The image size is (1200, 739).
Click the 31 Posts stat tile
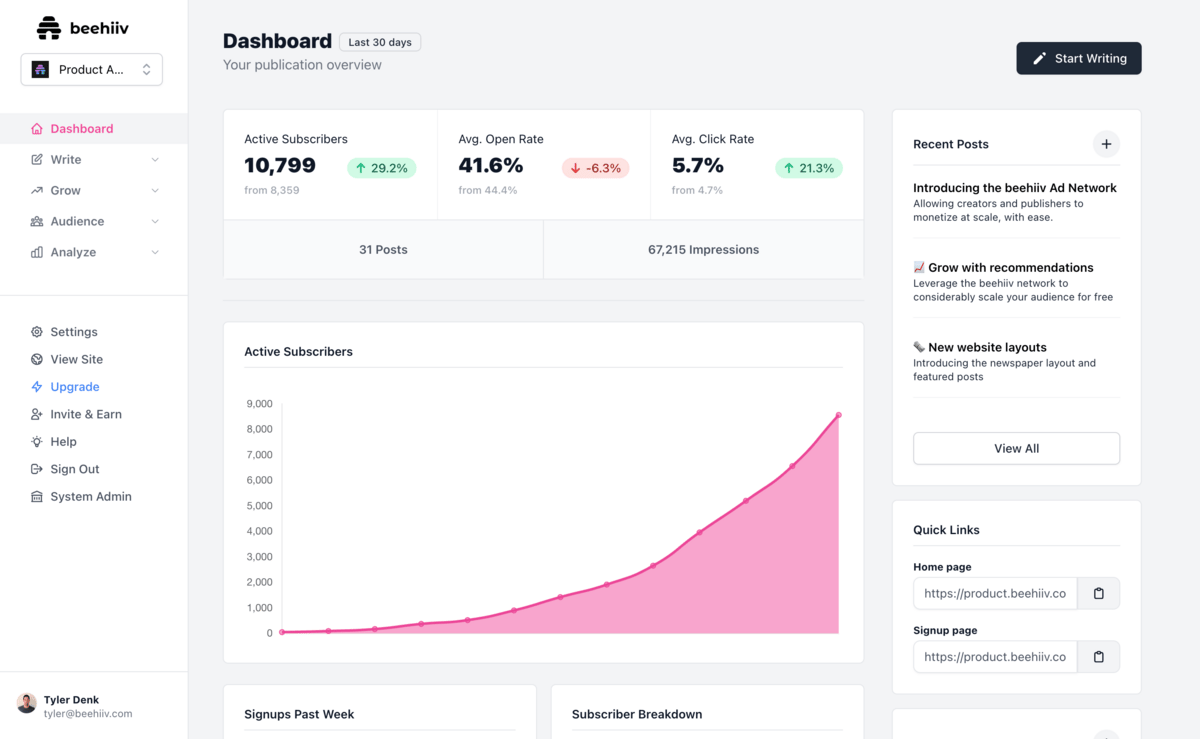pos(383,250)
